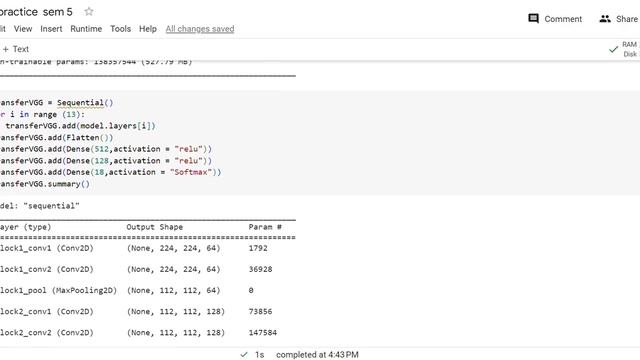640x360 pixels.
Task: Click the range (13) code line
Action: [42, 114]
